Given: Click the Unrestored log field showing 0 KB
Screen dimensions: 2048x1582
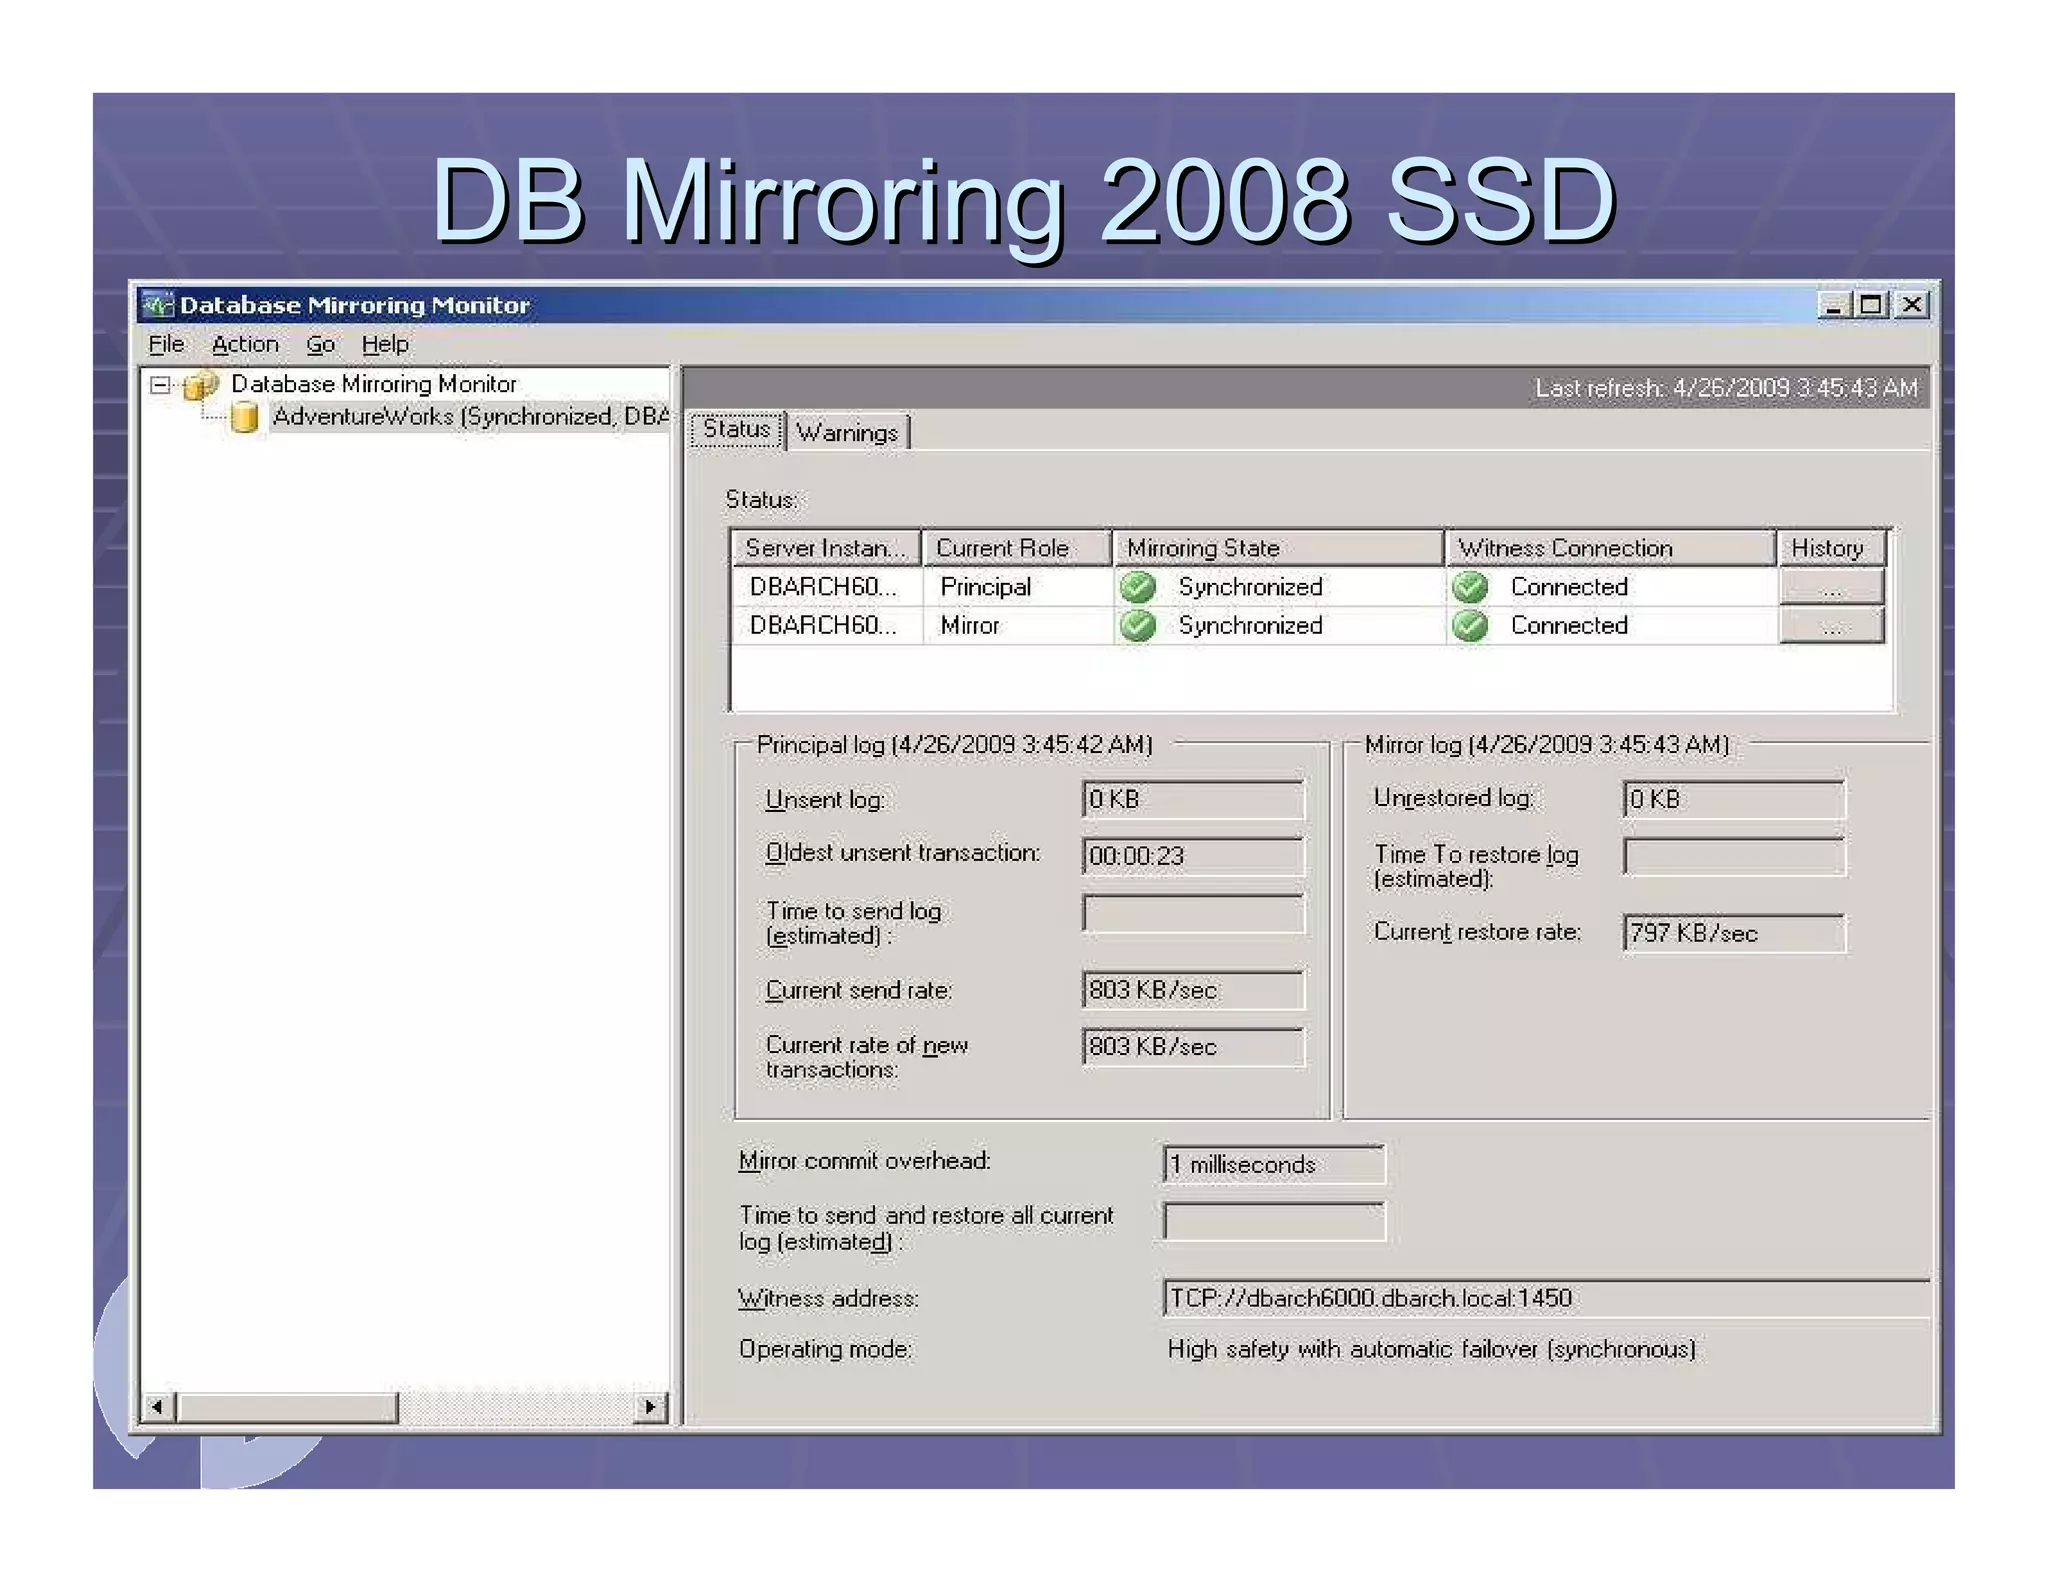Looking at the screenshot, I should pos(1734,799).
